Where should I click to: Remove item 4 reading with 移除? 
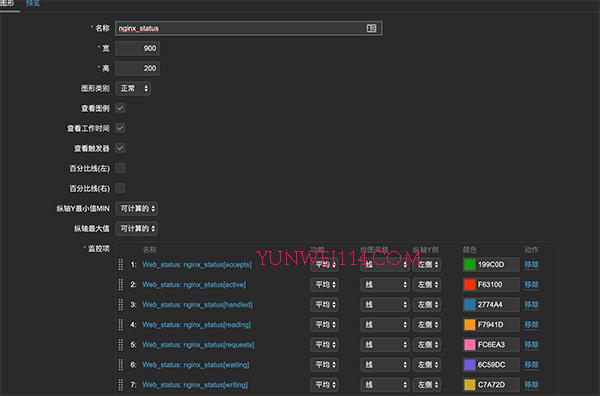coord(532,325)
